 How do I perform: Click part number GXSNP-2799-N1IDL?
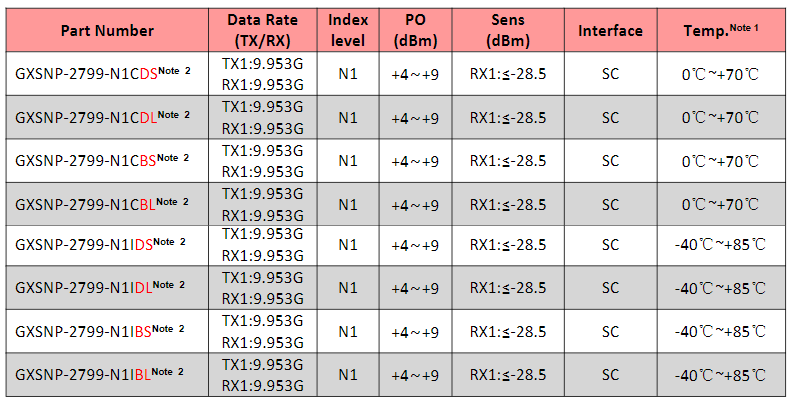(x=100, y=287)
